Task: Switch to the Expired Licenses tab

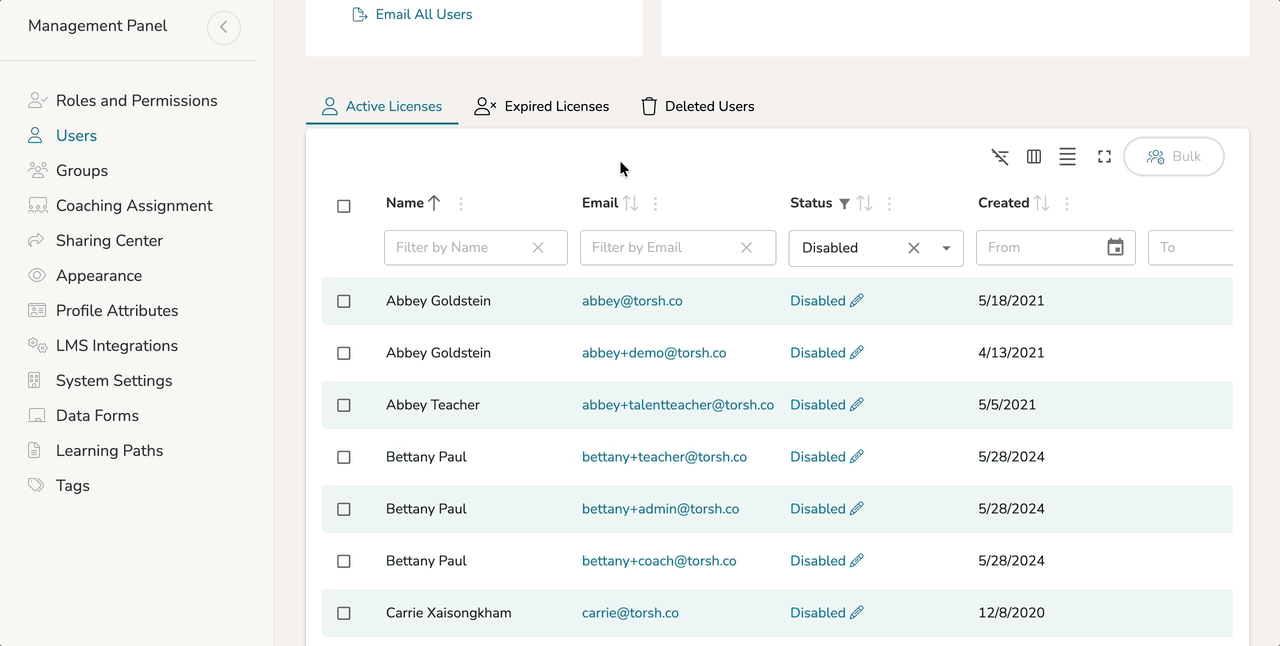Action: click(542, 106)
